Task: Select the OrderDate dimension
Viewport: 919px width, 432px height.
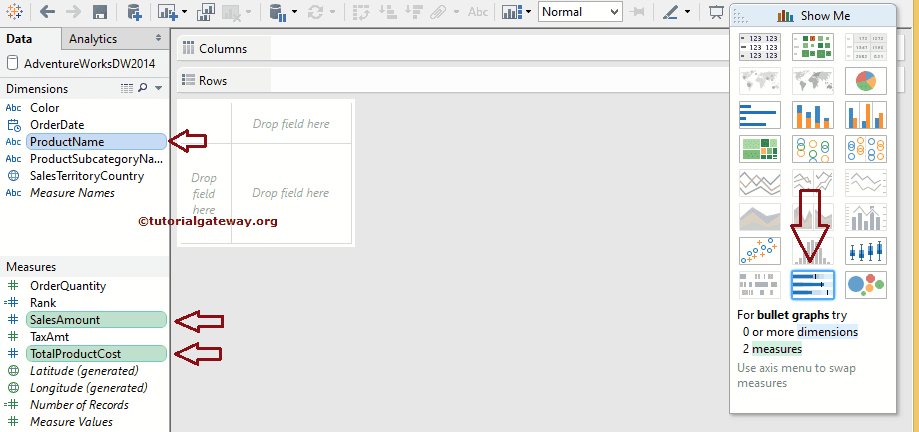Action: pos(57,125)
